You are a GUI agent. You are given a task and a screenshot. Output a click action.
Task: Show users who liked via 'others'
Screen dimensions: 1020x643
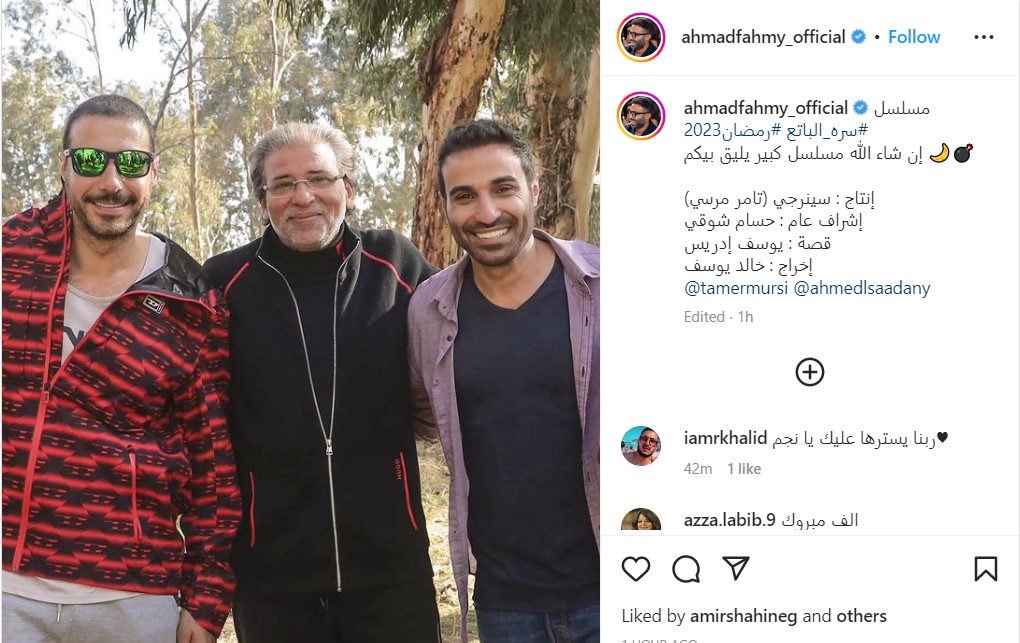862,616
